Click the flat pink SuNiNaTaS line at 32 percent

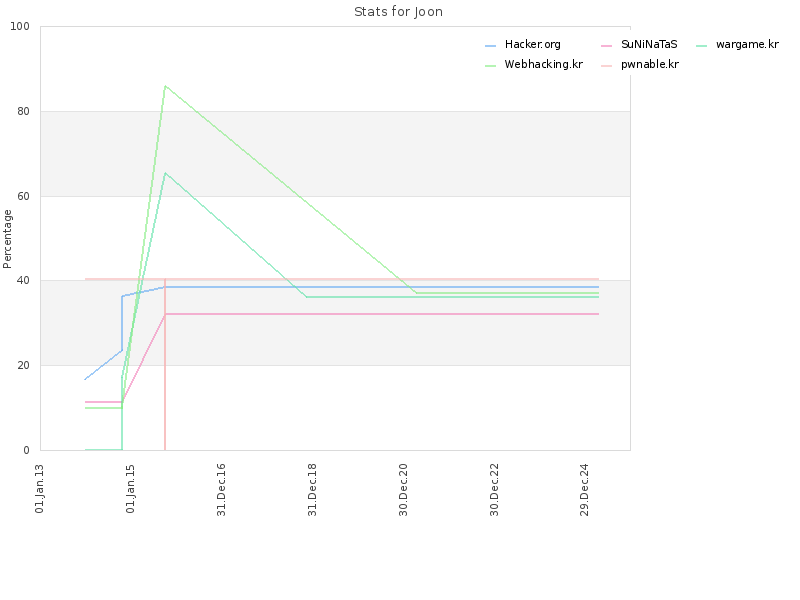(382, 314)
